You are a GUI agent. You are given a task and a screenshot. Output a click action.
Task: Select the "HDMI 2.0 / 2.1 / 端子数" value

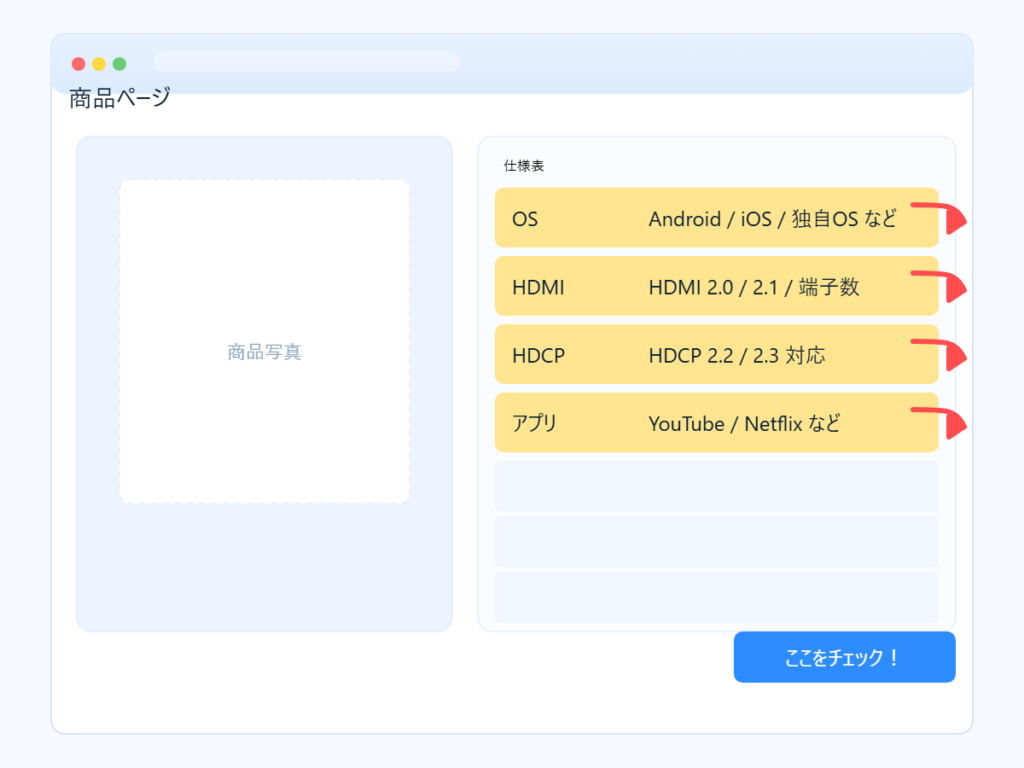[x=754, y=287]
